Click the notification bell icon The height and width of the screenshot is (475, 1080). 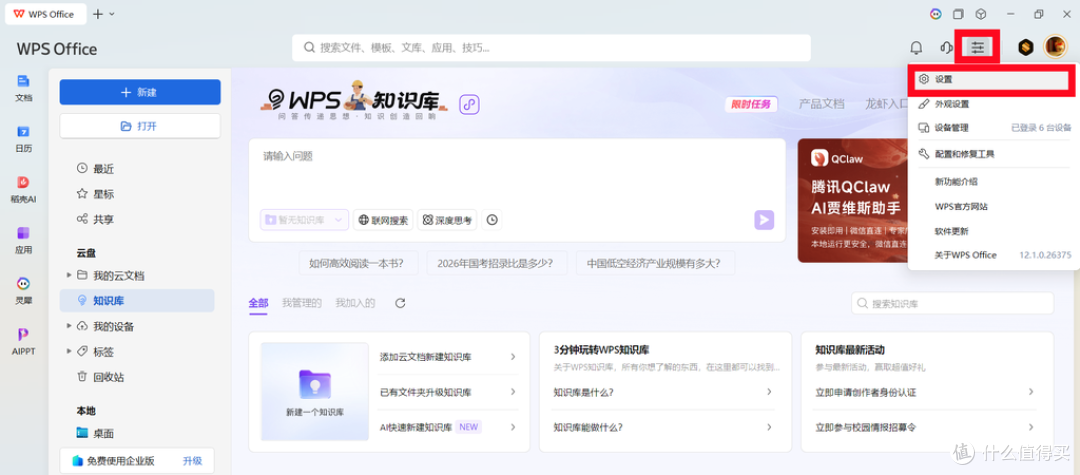pyautogui.click(x=916, y=48)
